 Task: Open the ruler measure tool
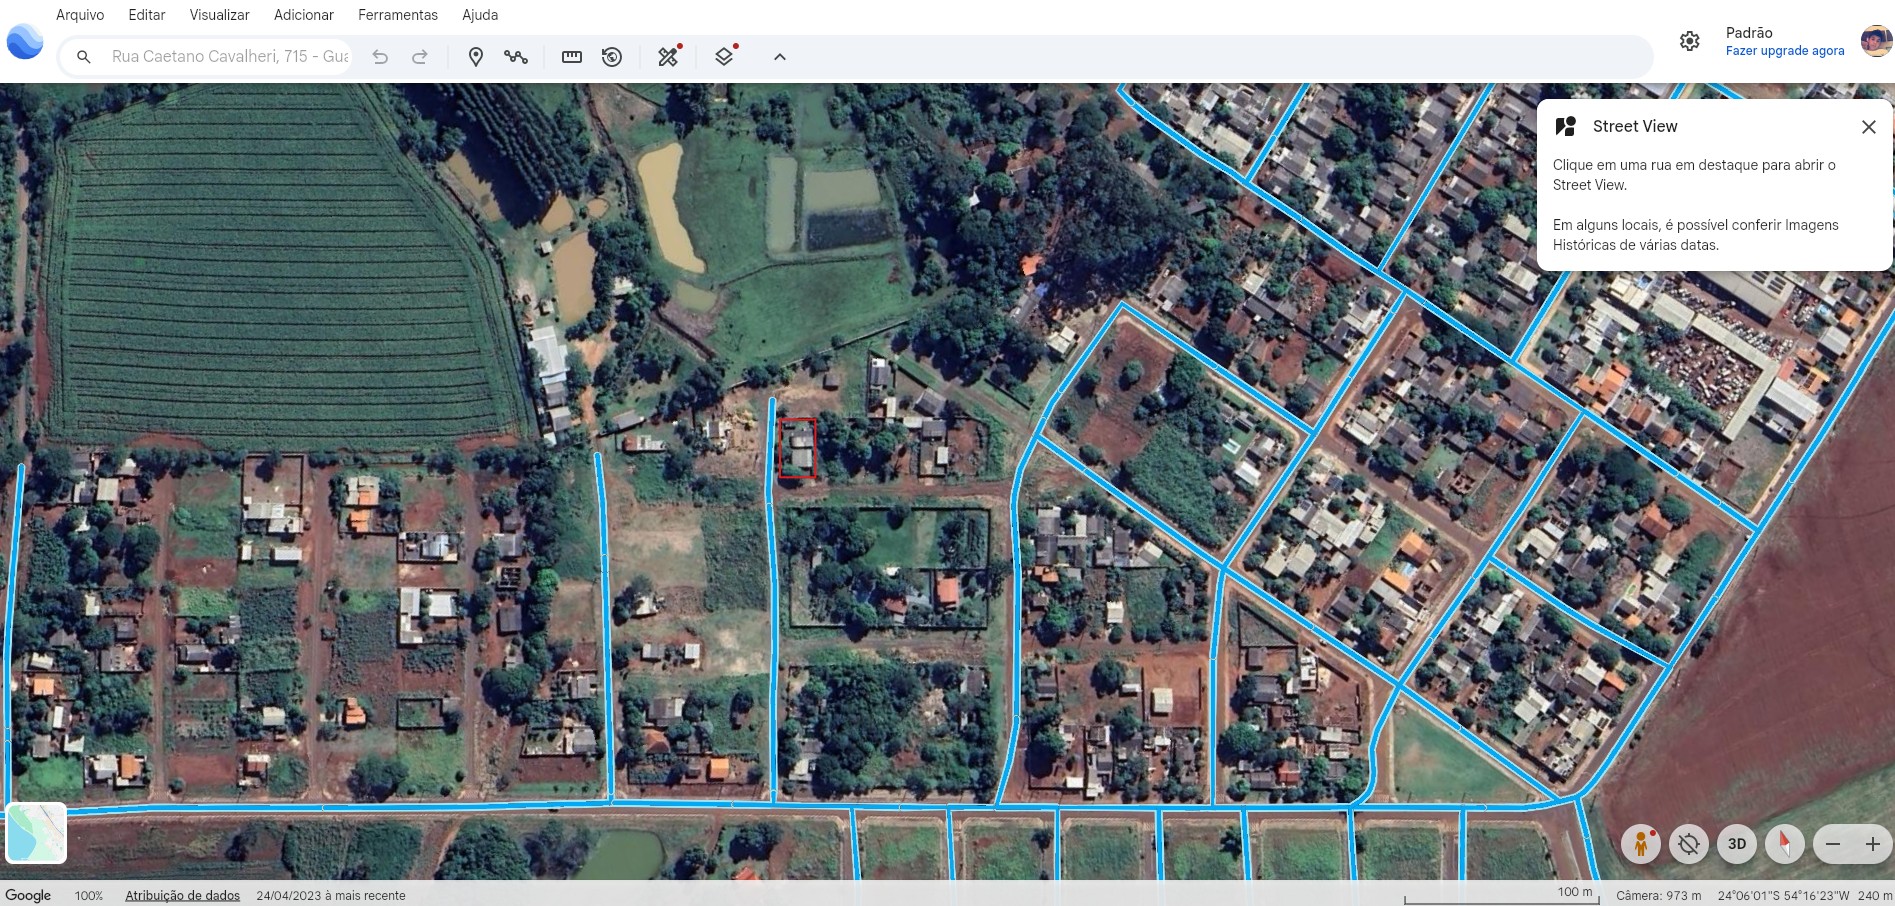[572, 57]
